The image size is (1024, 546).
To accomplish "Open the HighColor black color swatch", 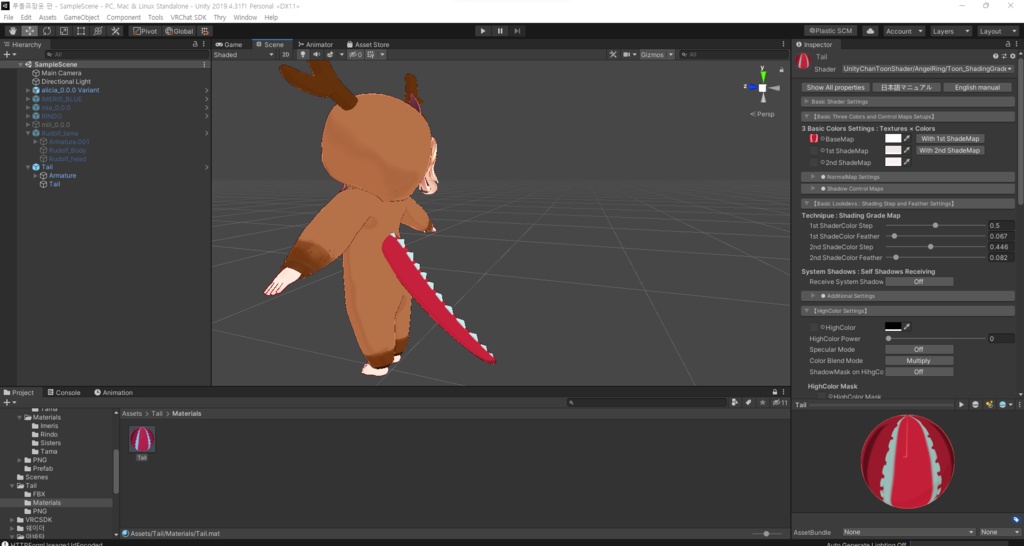I will tap(893, 327).
